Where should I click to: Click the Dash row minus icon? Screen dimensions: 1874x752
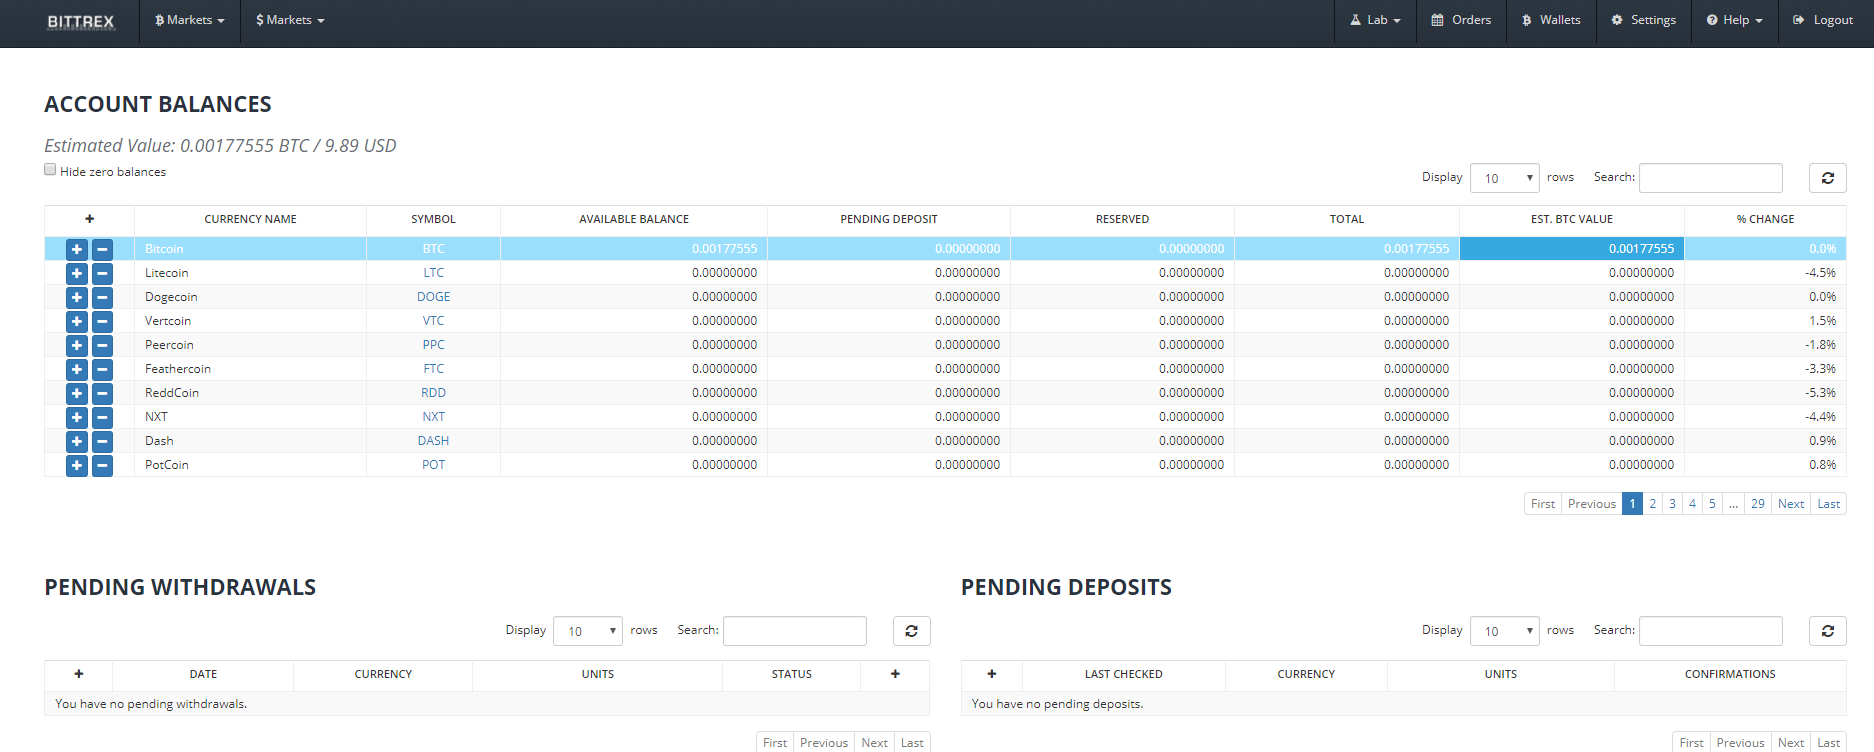click(102, 441)
